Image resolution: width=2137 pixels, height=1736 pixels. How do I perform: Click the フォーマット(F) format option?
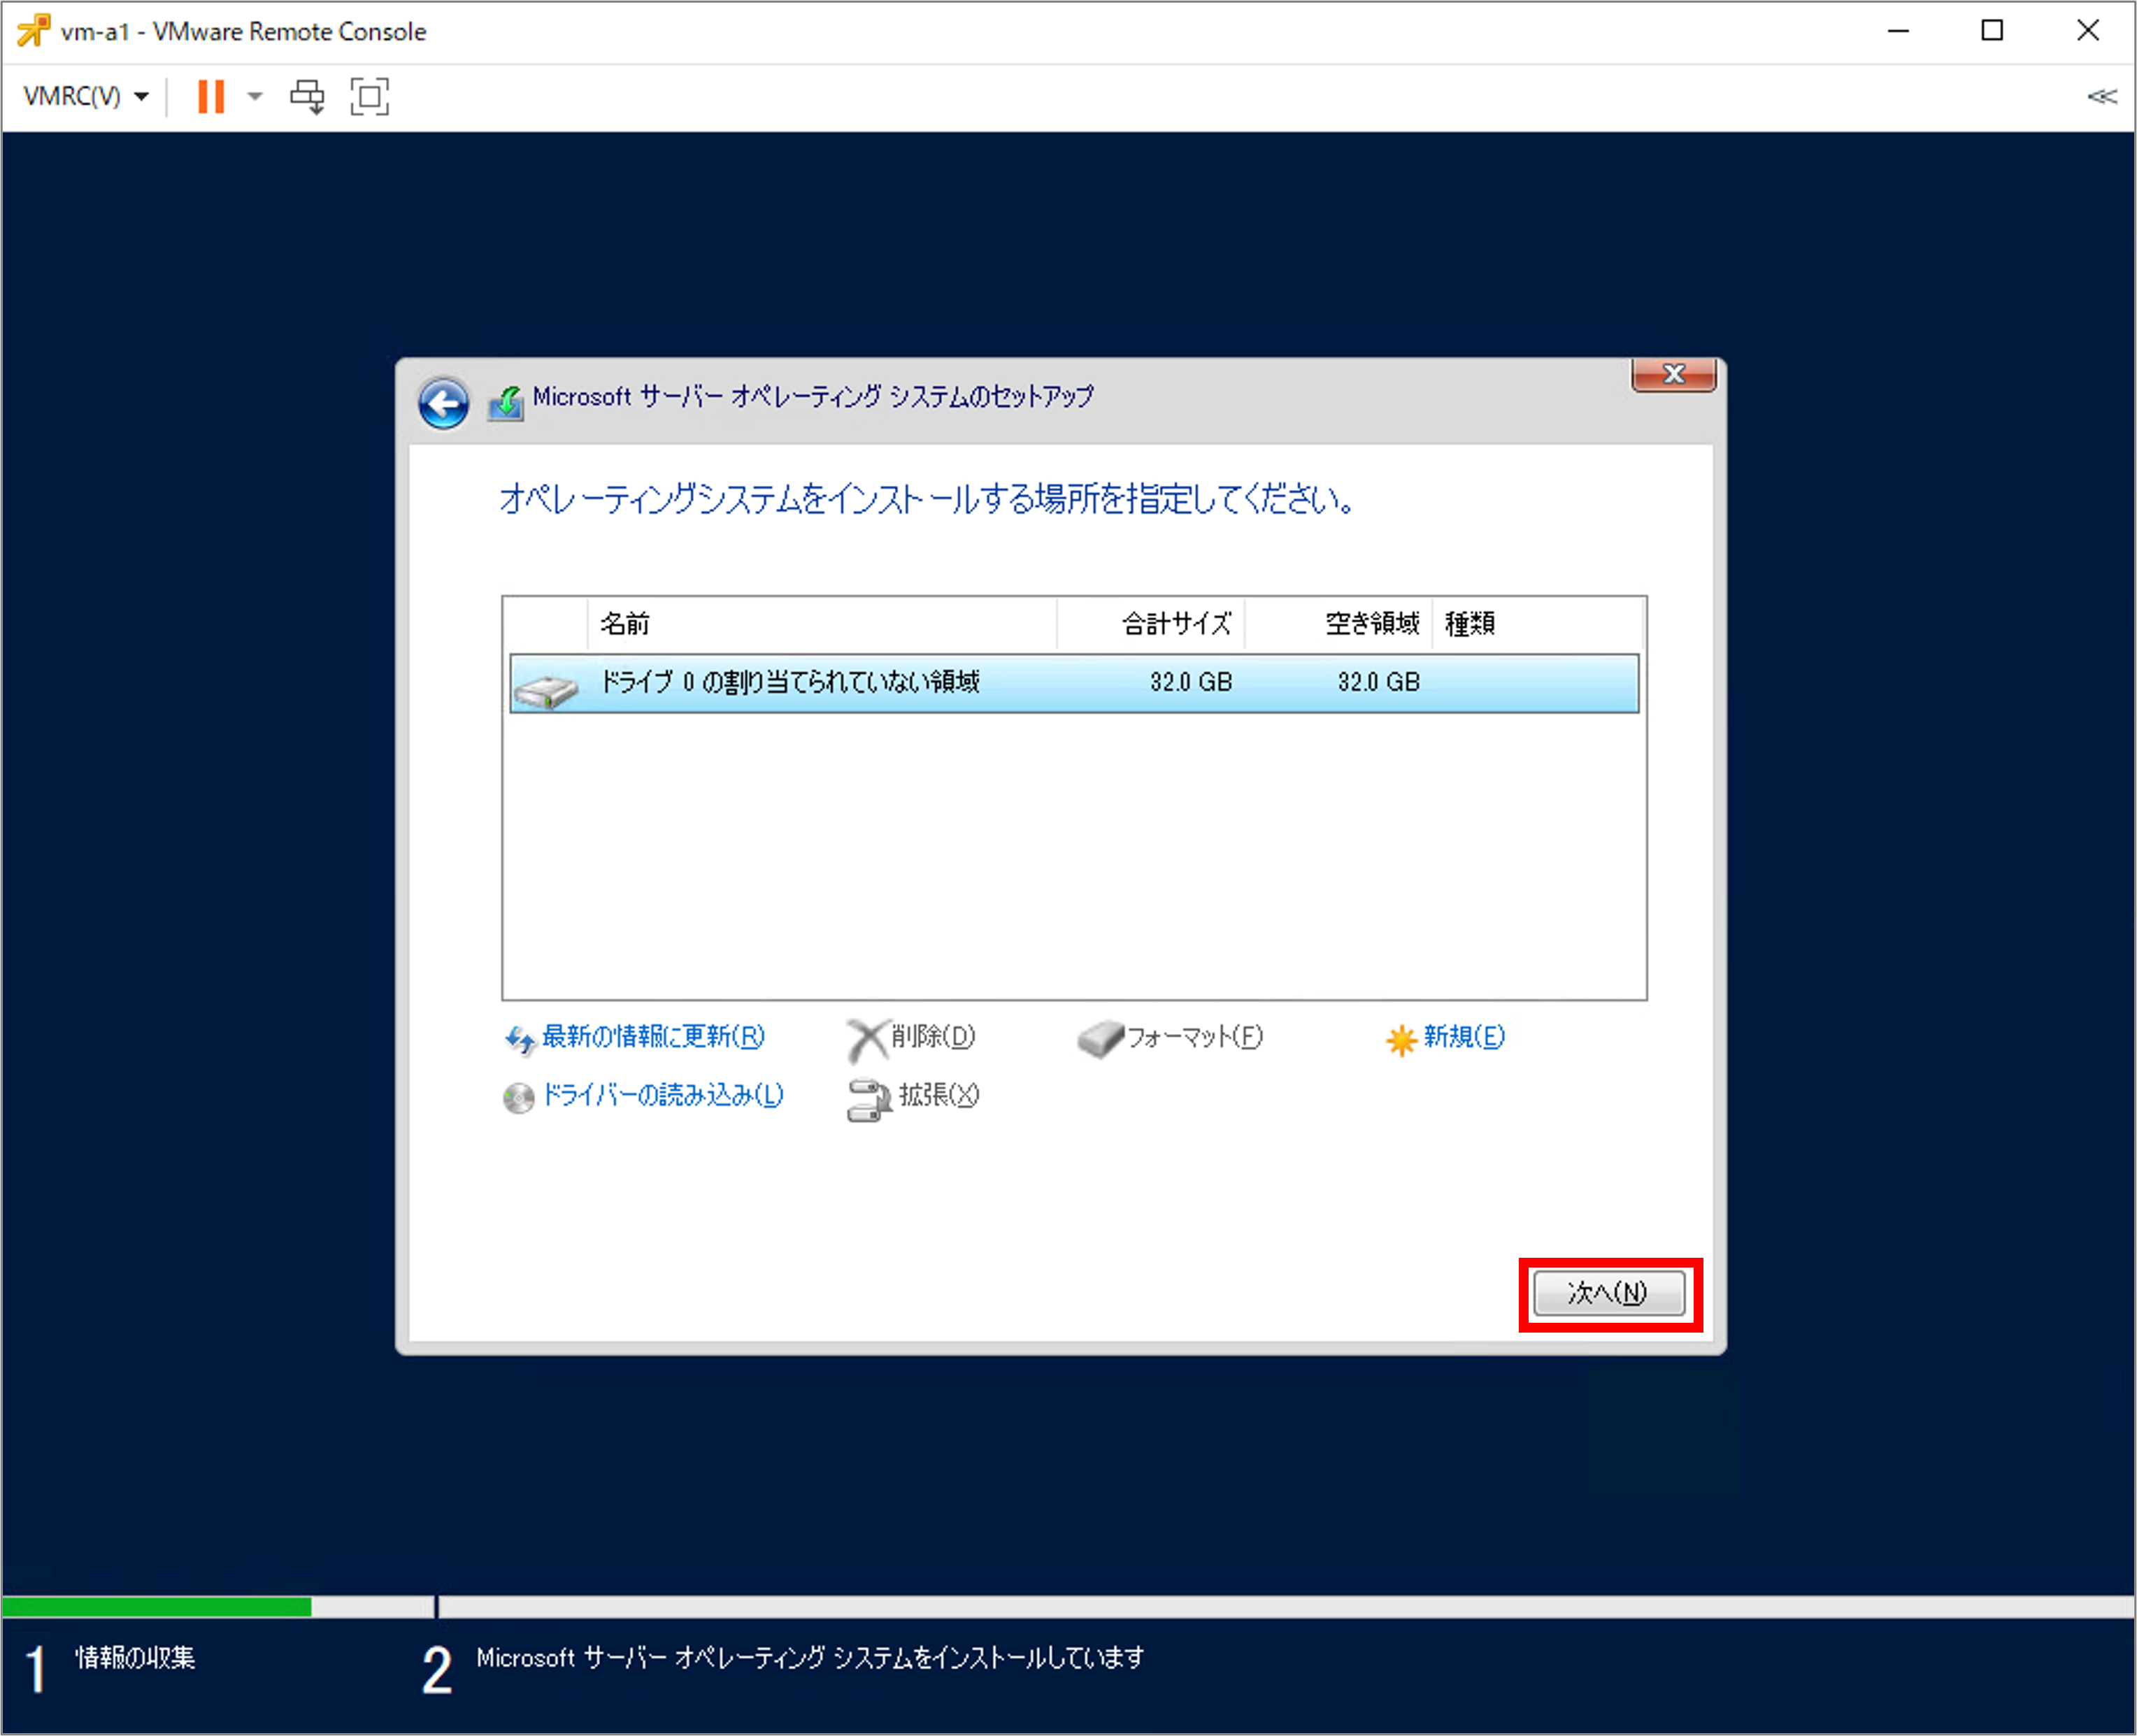click(x=1193, y=1037)
